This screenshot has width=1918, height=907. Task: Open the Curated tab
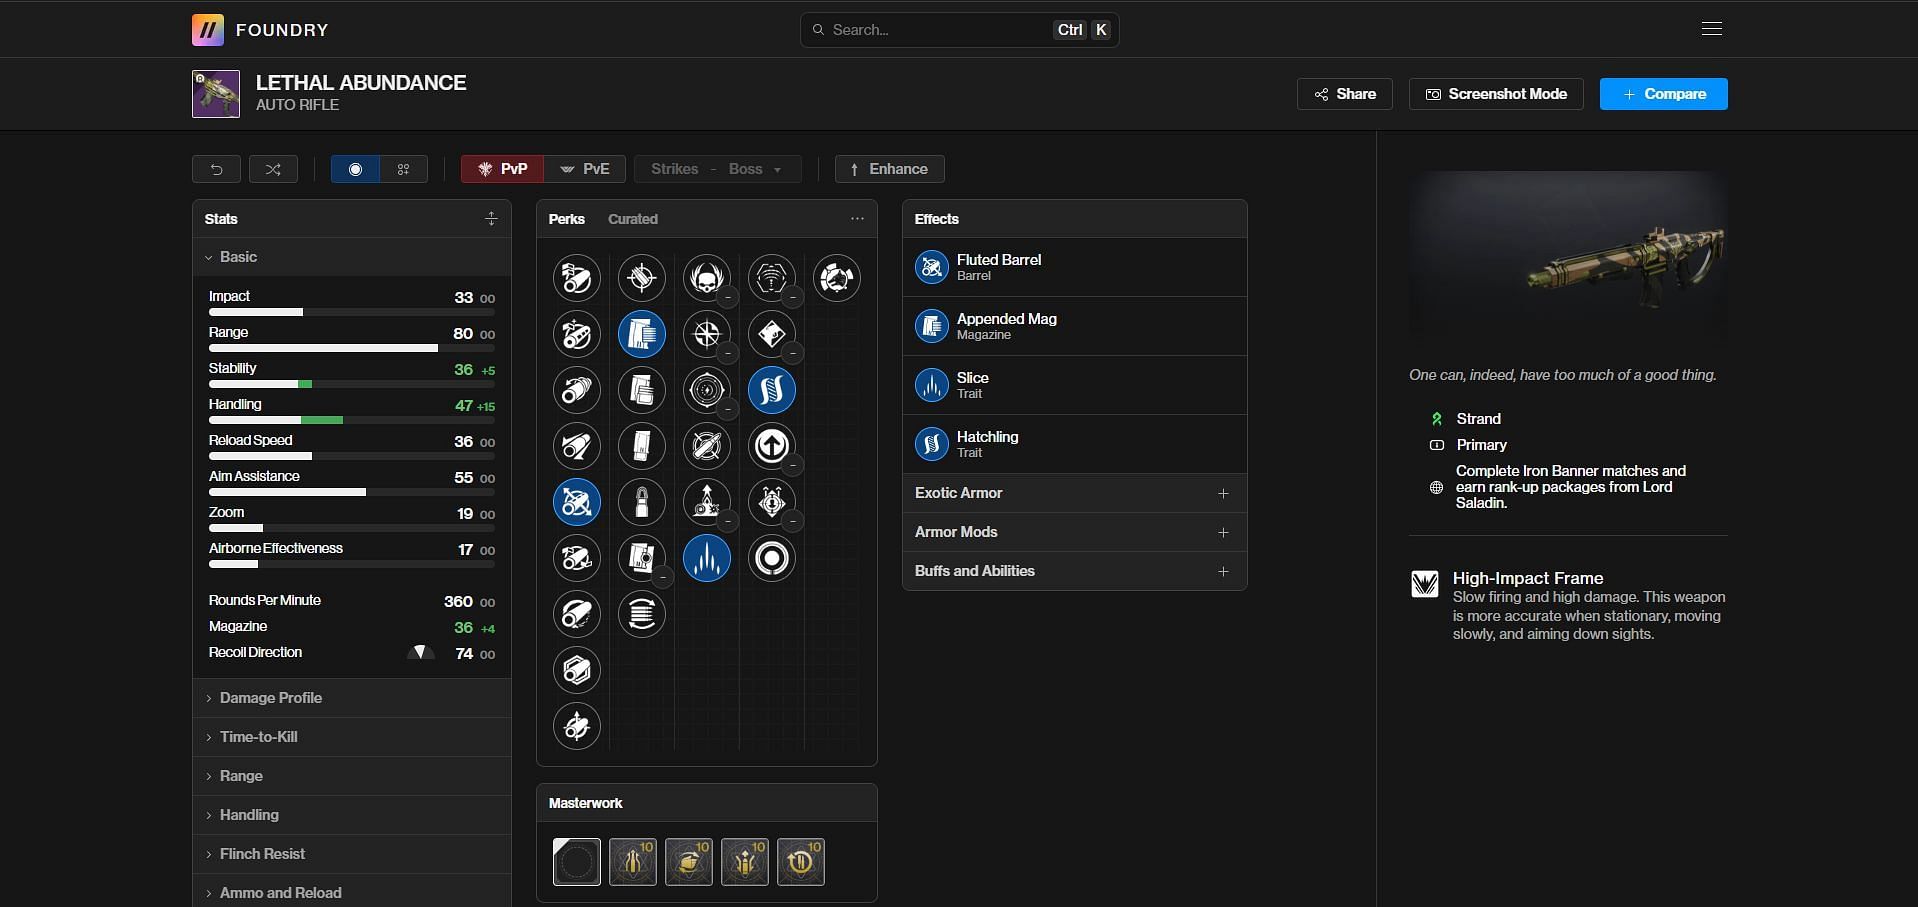[632, 219]
